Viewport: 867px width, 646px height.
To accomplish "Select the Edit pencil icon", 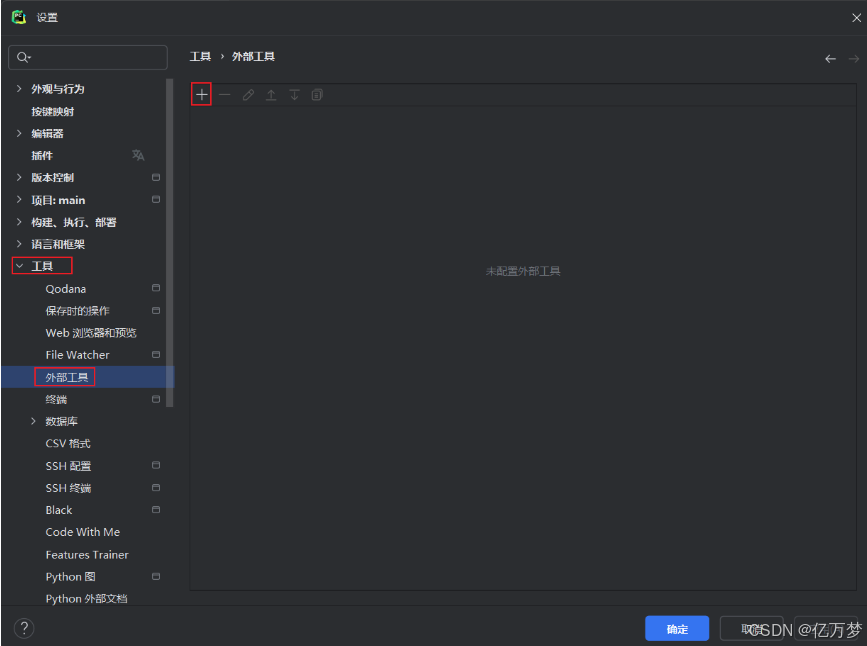I will pos(248,94).
